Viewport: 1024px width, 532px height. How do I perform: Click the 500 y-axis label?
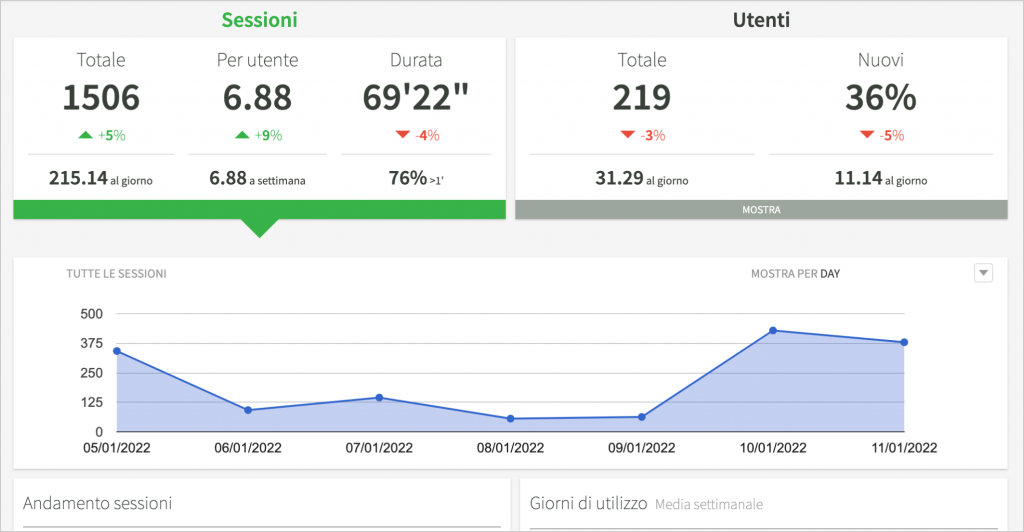pyautogui.click(x=91, y=314)
